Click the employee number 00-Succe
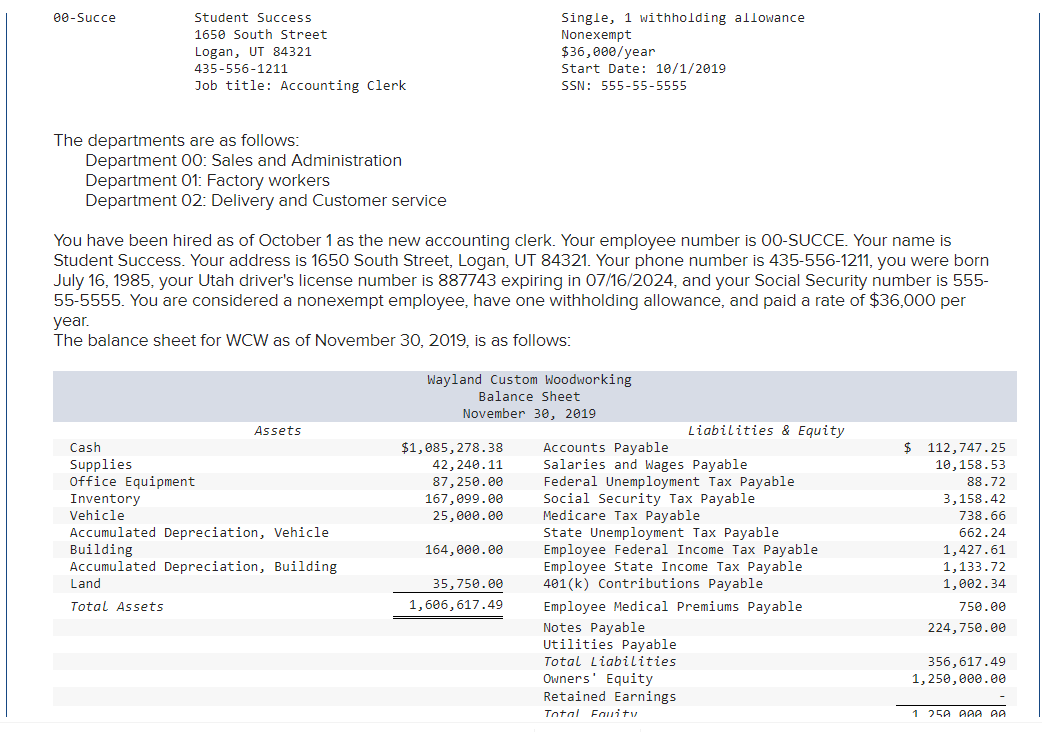Image resolution: width=1042 pixels, height=732 pixels. (84, 18)
